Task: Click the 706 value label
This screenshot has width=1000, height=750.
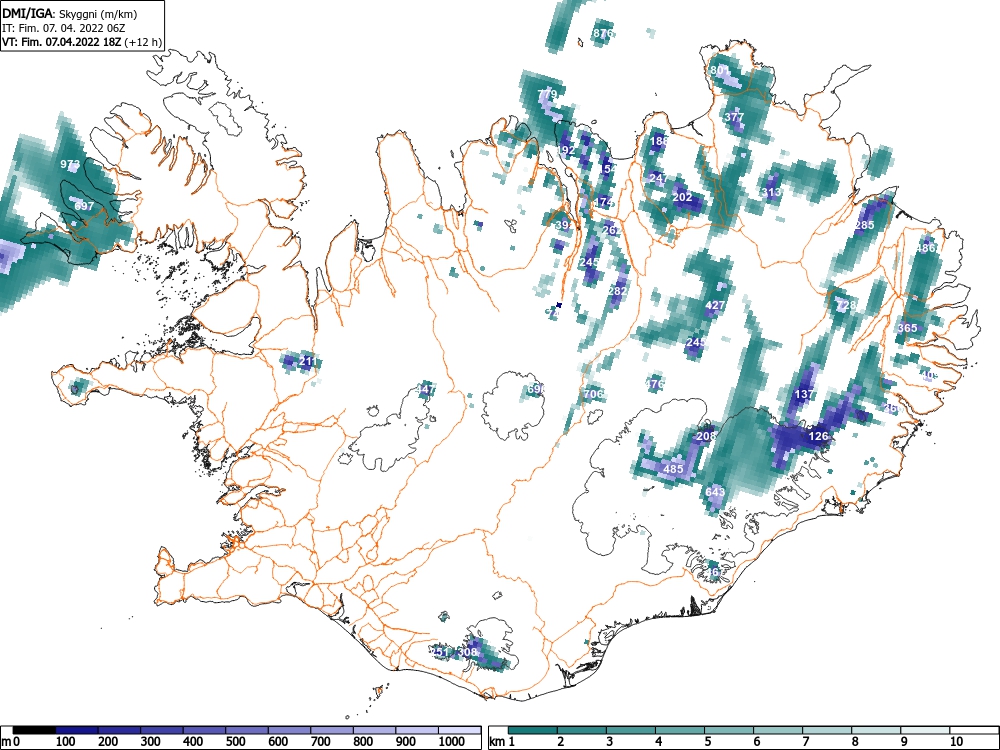Action: click(x=593, y=394)
